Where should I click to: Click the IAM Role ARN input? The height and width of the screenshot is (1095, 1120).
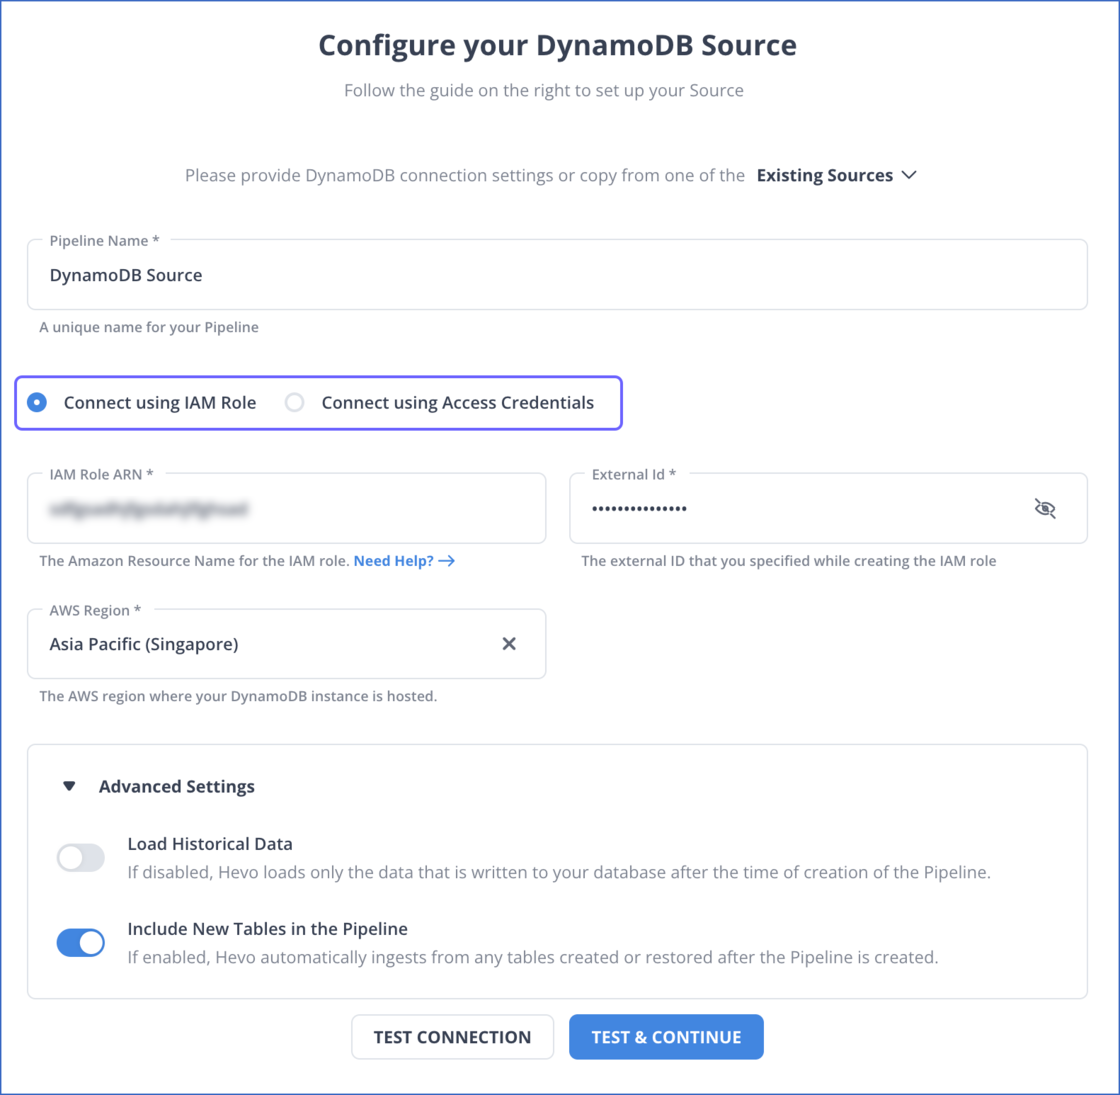coord(286,508)
